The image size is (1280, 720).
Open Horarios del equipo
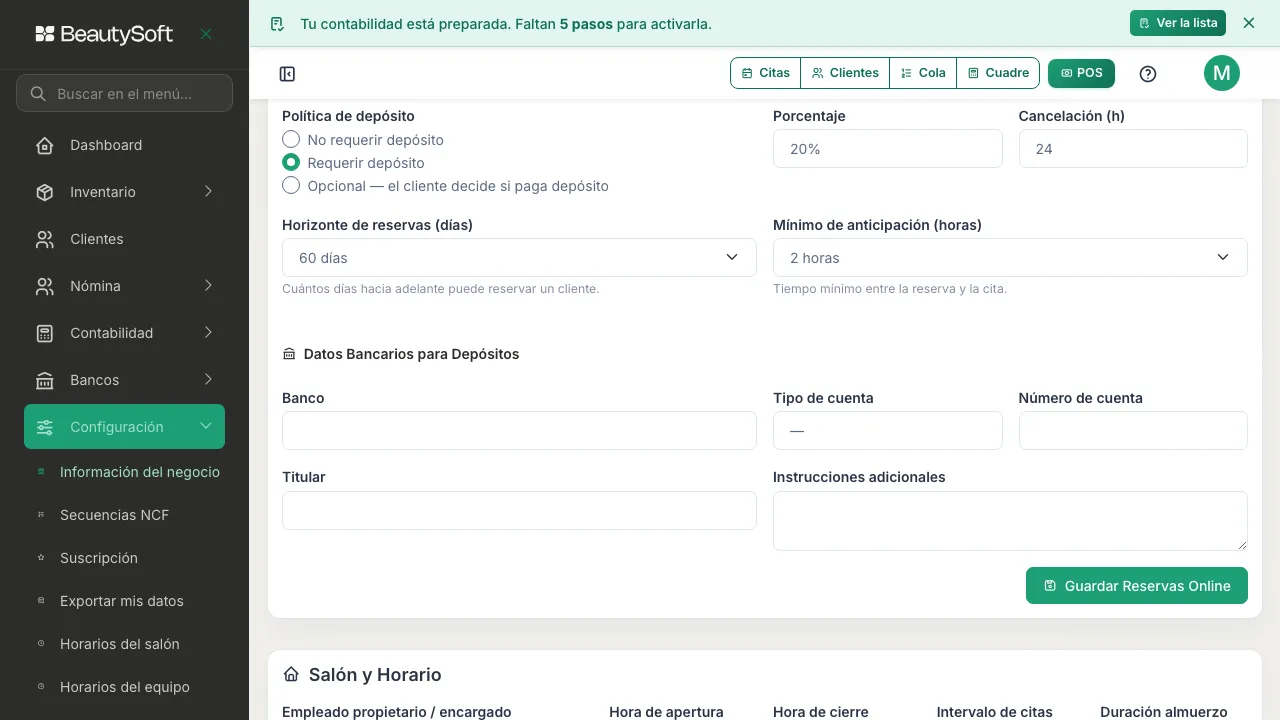[x=124, y=687]
